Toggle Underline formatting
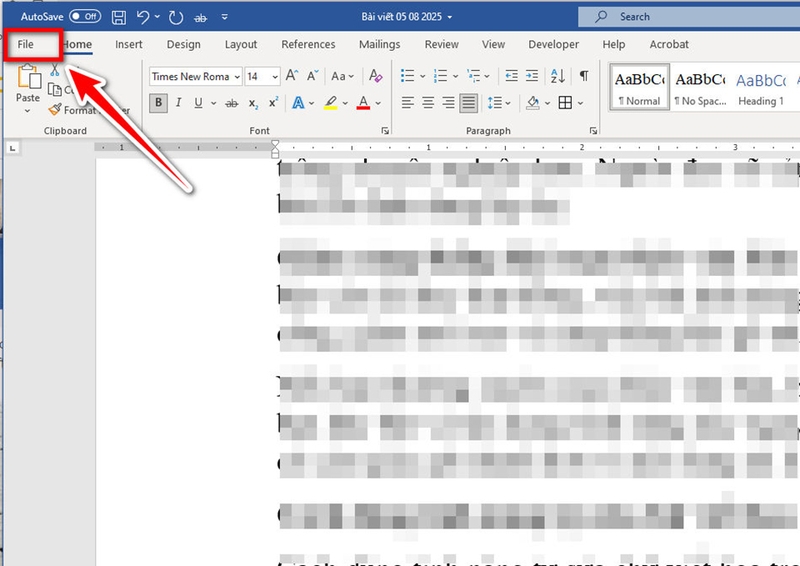This screenshot has height=566, width=800. [198, 103]
